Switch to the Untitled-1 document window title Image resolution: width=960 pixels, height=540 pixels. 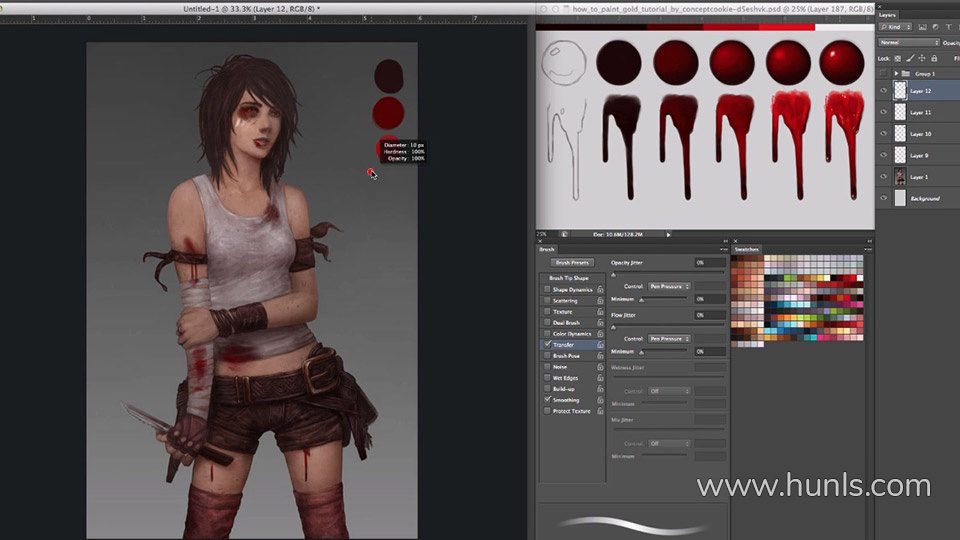click(252, 9)
